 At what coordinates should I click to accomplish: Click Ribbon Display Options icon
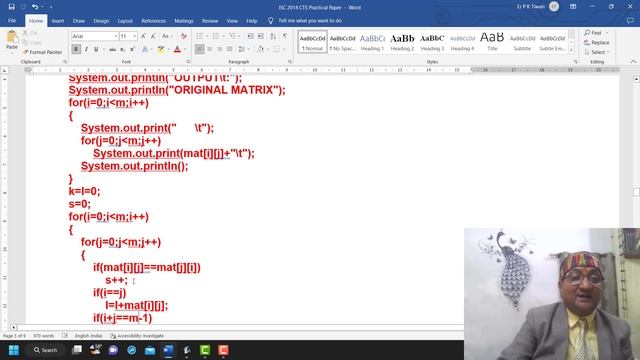573,7
